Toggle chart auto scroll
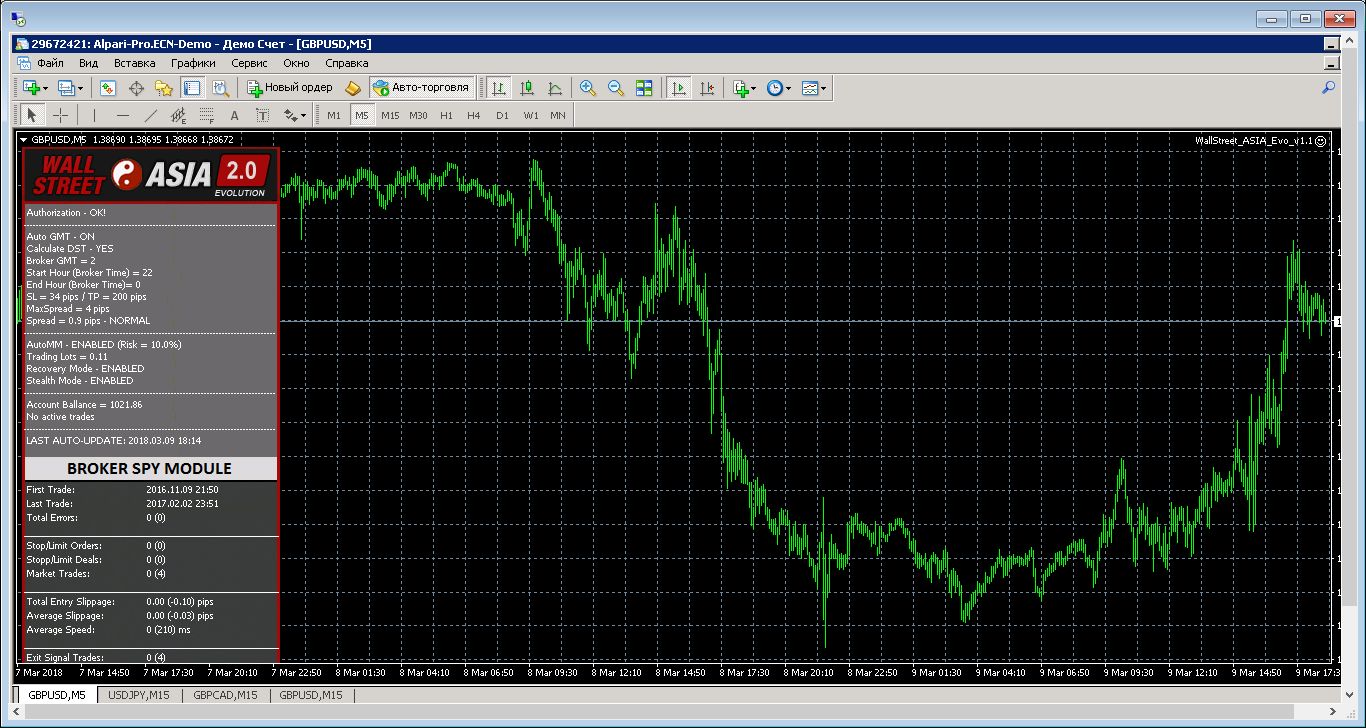The image size is (1366, 728). tap(679, 88)
